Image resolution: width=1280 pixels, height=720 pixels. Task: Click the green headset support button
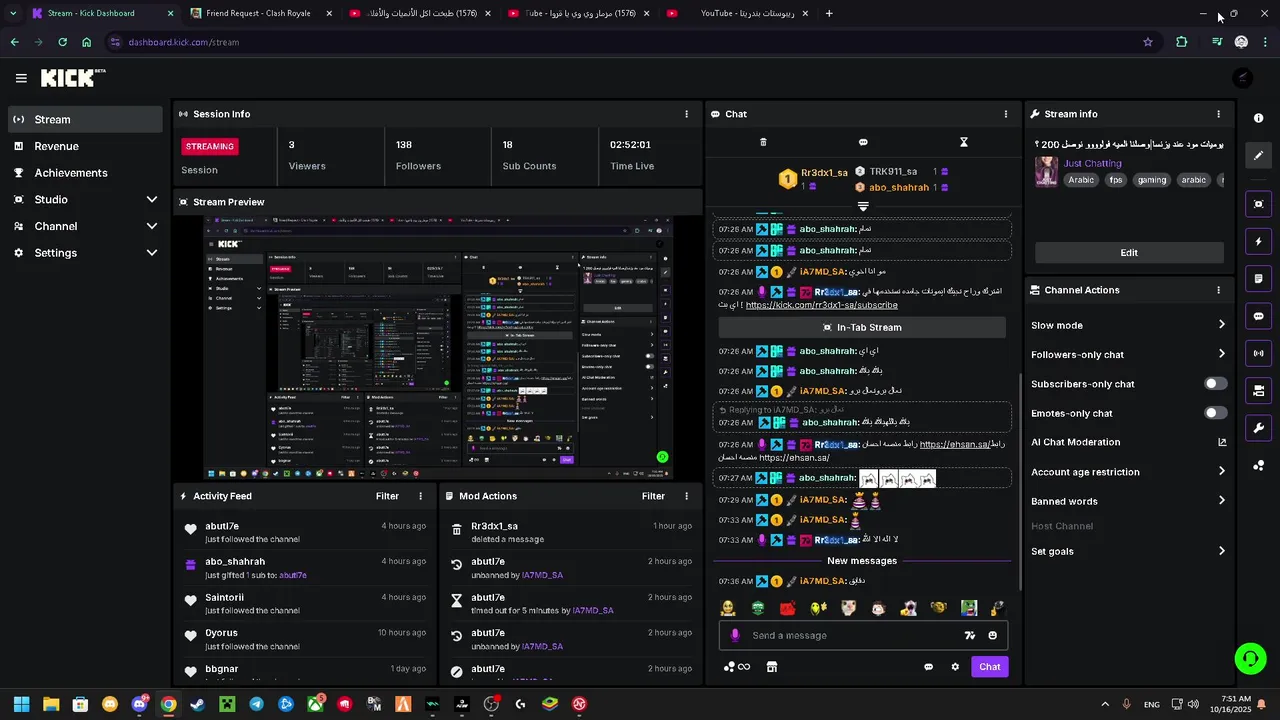(1250, 657)
